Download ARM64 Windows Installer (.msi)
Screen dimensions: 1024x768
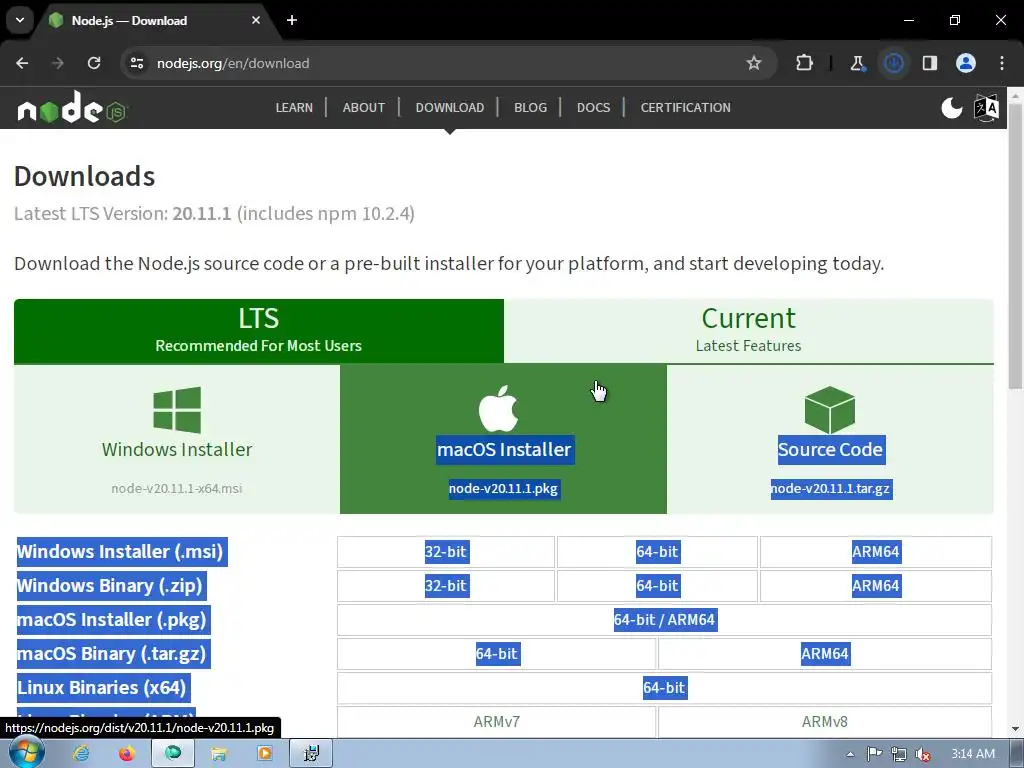click(x=876, y=552)
